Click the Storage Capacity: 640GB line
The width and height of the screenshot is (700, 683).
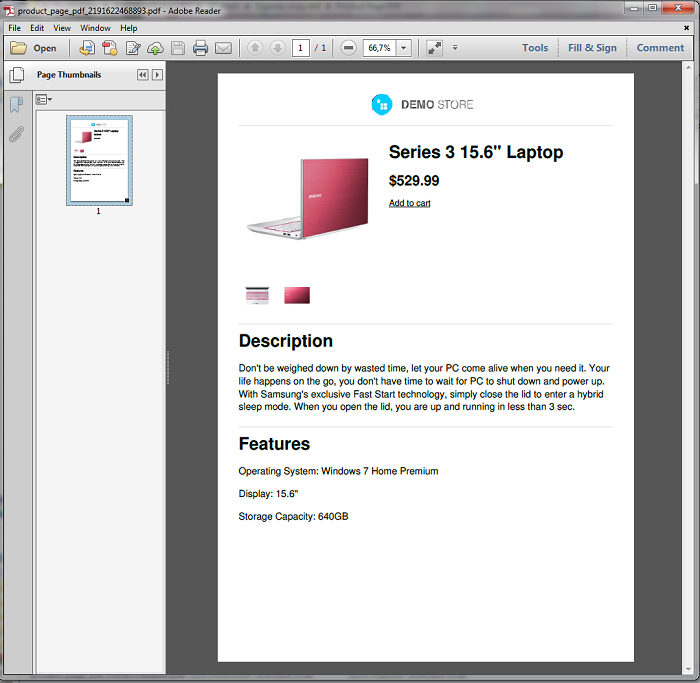tap(293, 516)
